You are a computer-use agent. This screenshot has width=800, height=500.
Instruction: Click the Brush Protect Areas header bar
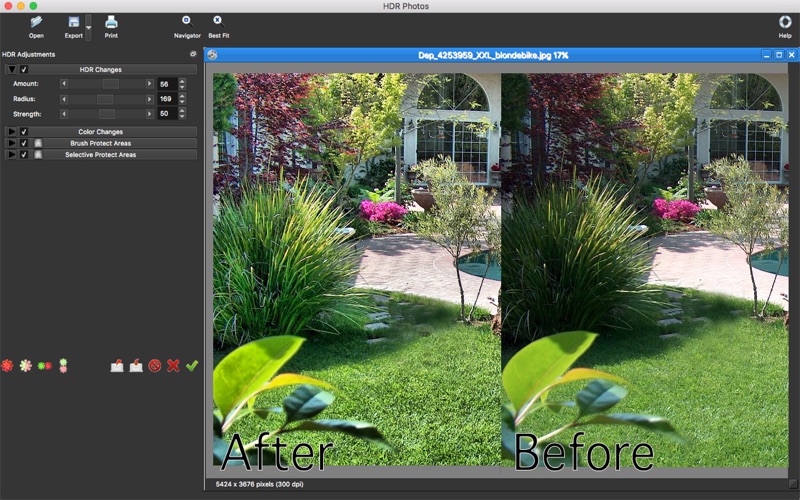(x=101, y=143)
